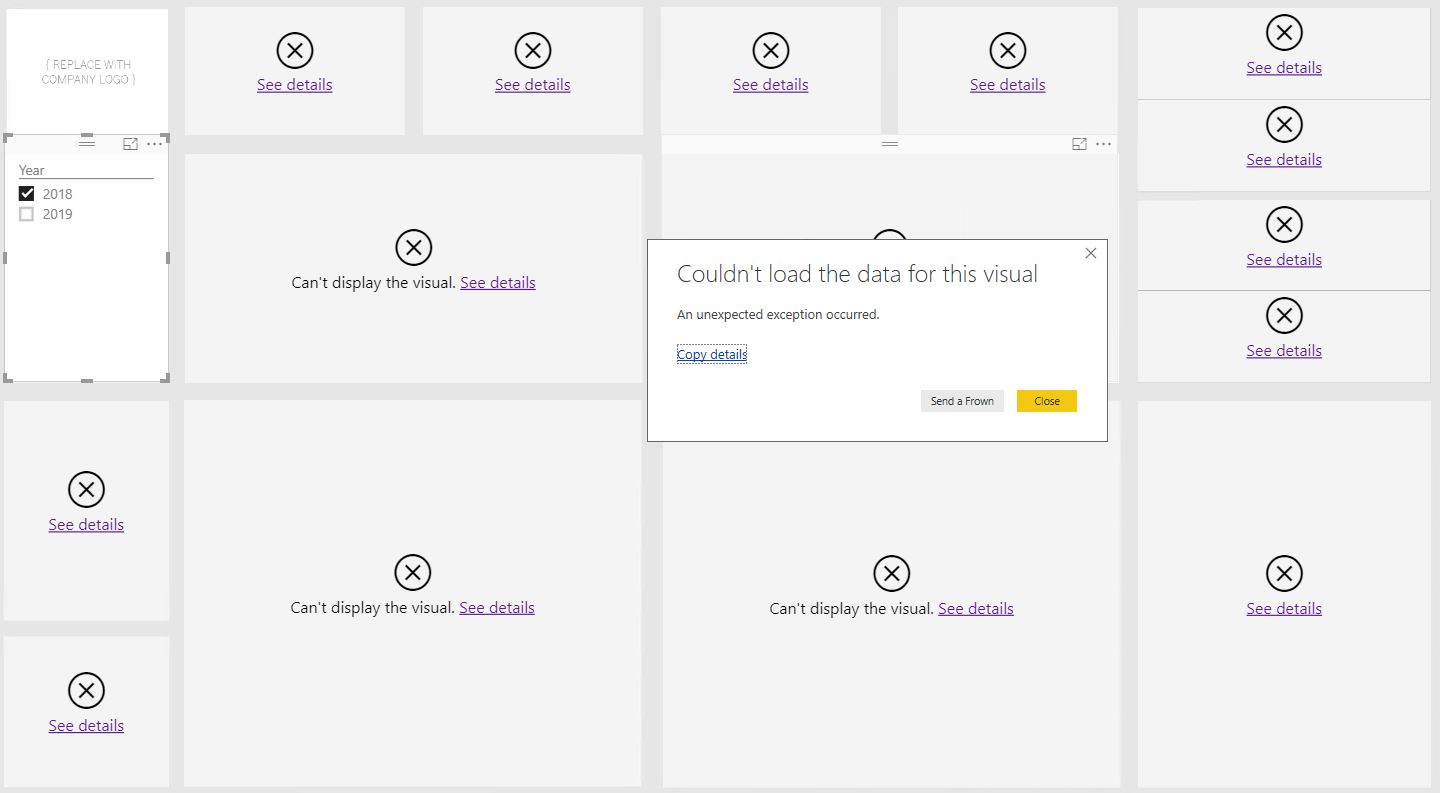This screenshot has width=1440, height=793.
Task: Check the 2019 year checkbox
Action: [27, 214]
